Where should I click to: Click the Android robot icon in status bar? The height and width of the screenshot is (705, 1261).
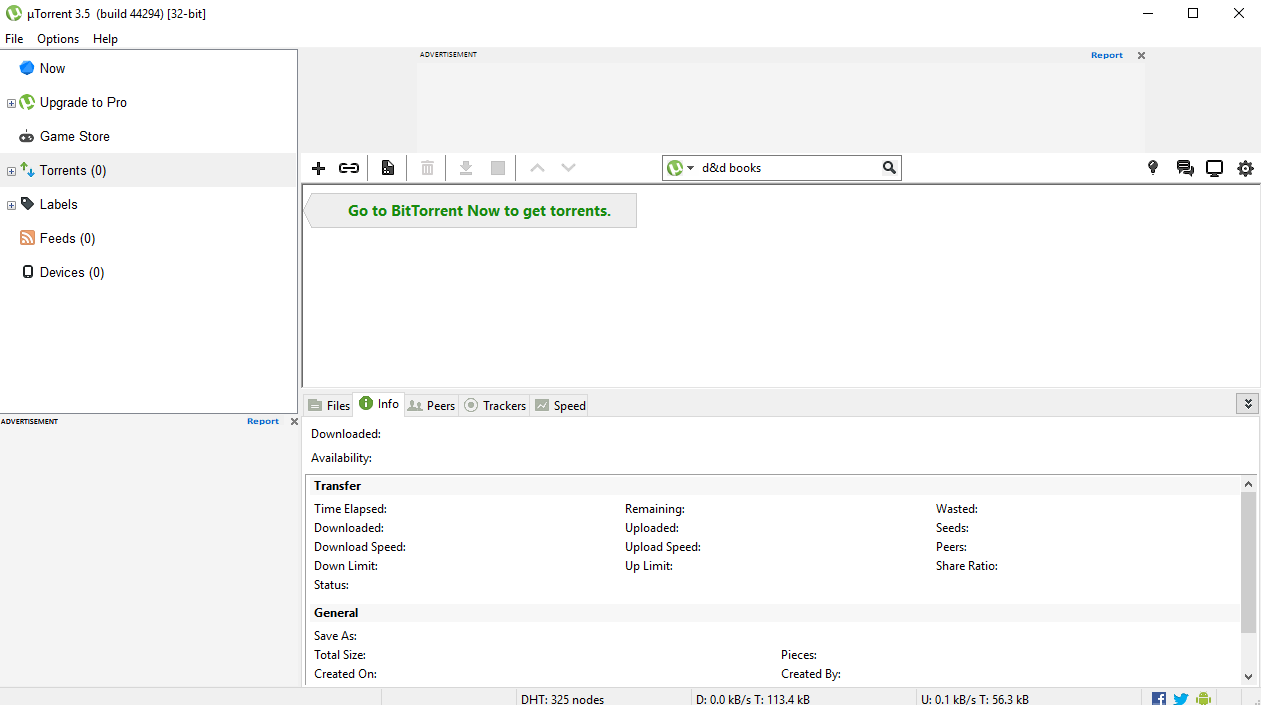click(x=1203, y=699)
